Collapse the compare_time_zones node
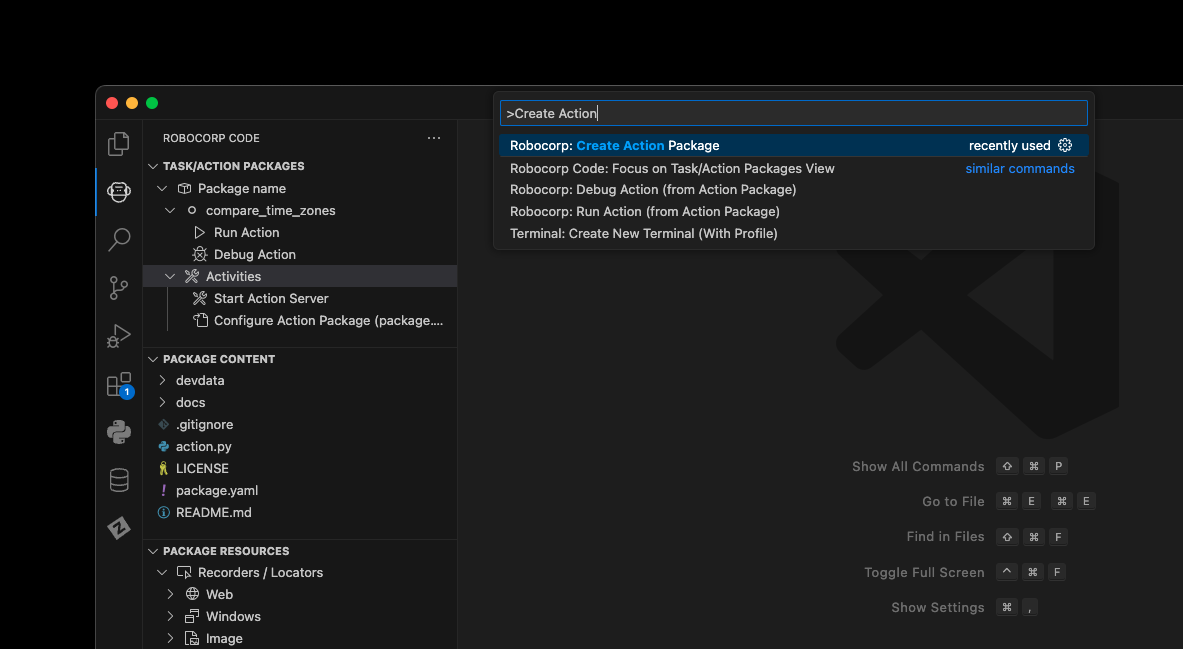The height and width of the screenshot is (649, 1183). [171, 211]
